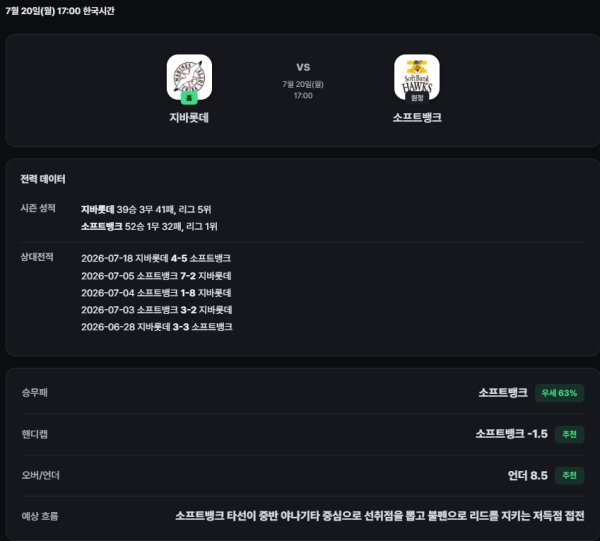Select the 소프트뱅크 타선이 중반 prediction sentence

click(380, 516)
